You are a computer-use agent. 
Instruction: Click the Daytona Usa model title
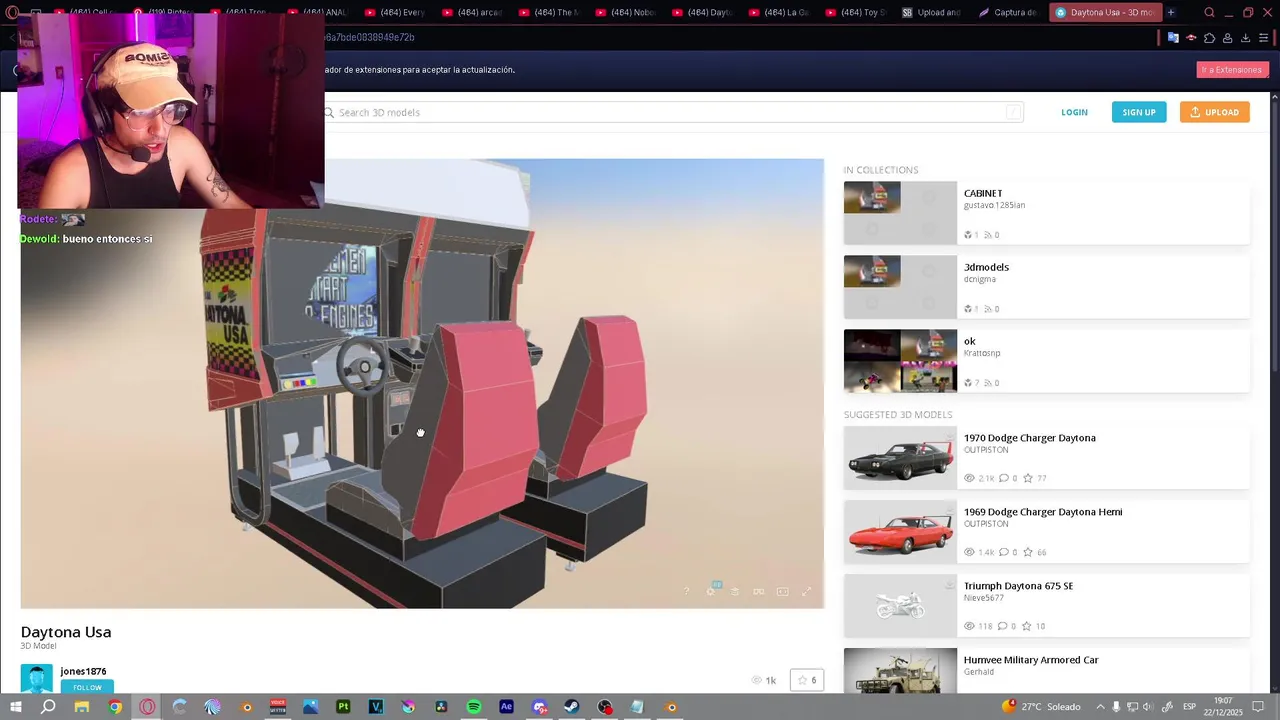(x=66, y=632)
